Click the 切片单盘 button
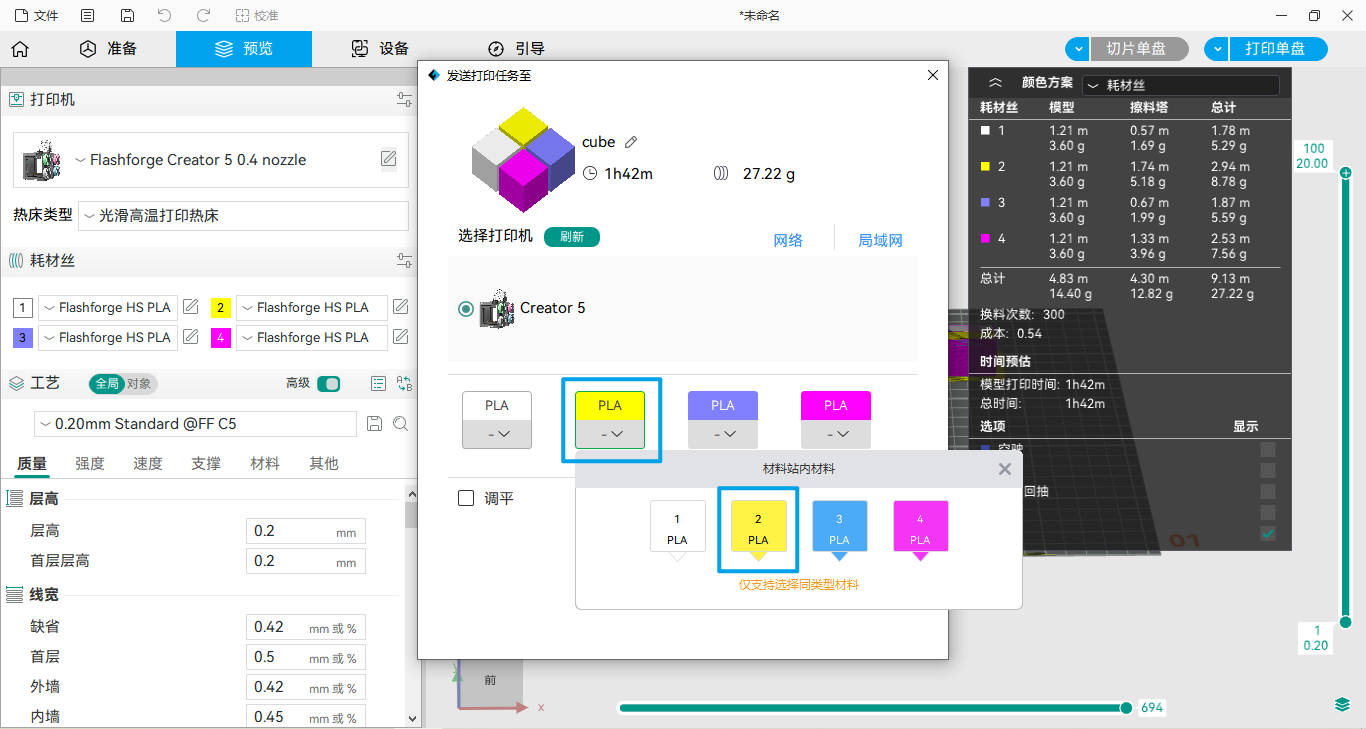Screen dimensions: 1366x729 [1139, 49]
